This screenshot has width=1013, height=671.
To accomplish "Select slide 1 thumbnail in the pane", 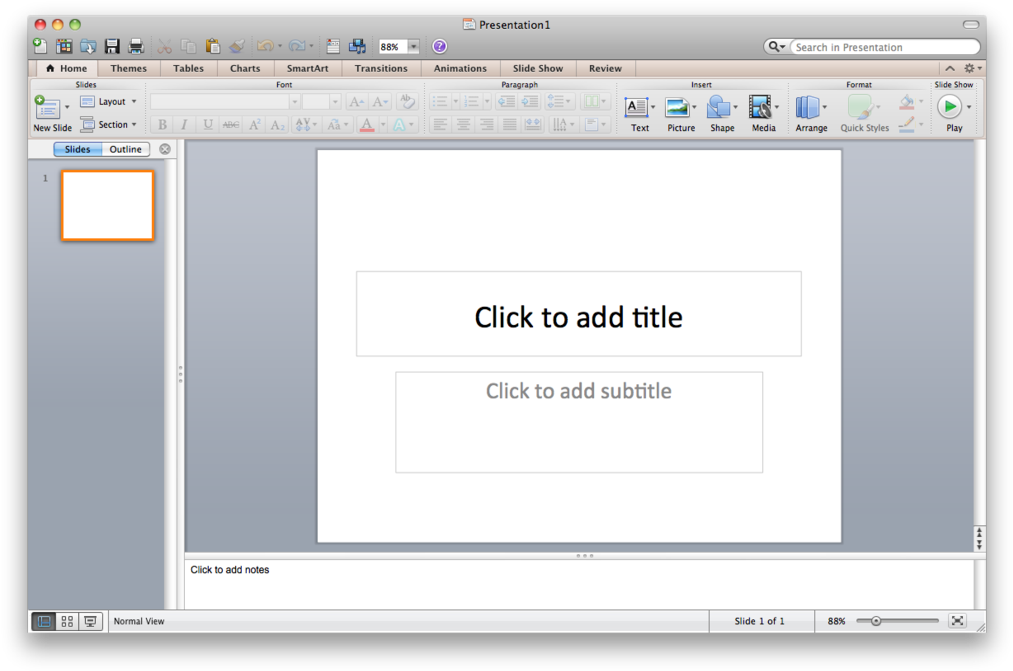I will (108, 205).
